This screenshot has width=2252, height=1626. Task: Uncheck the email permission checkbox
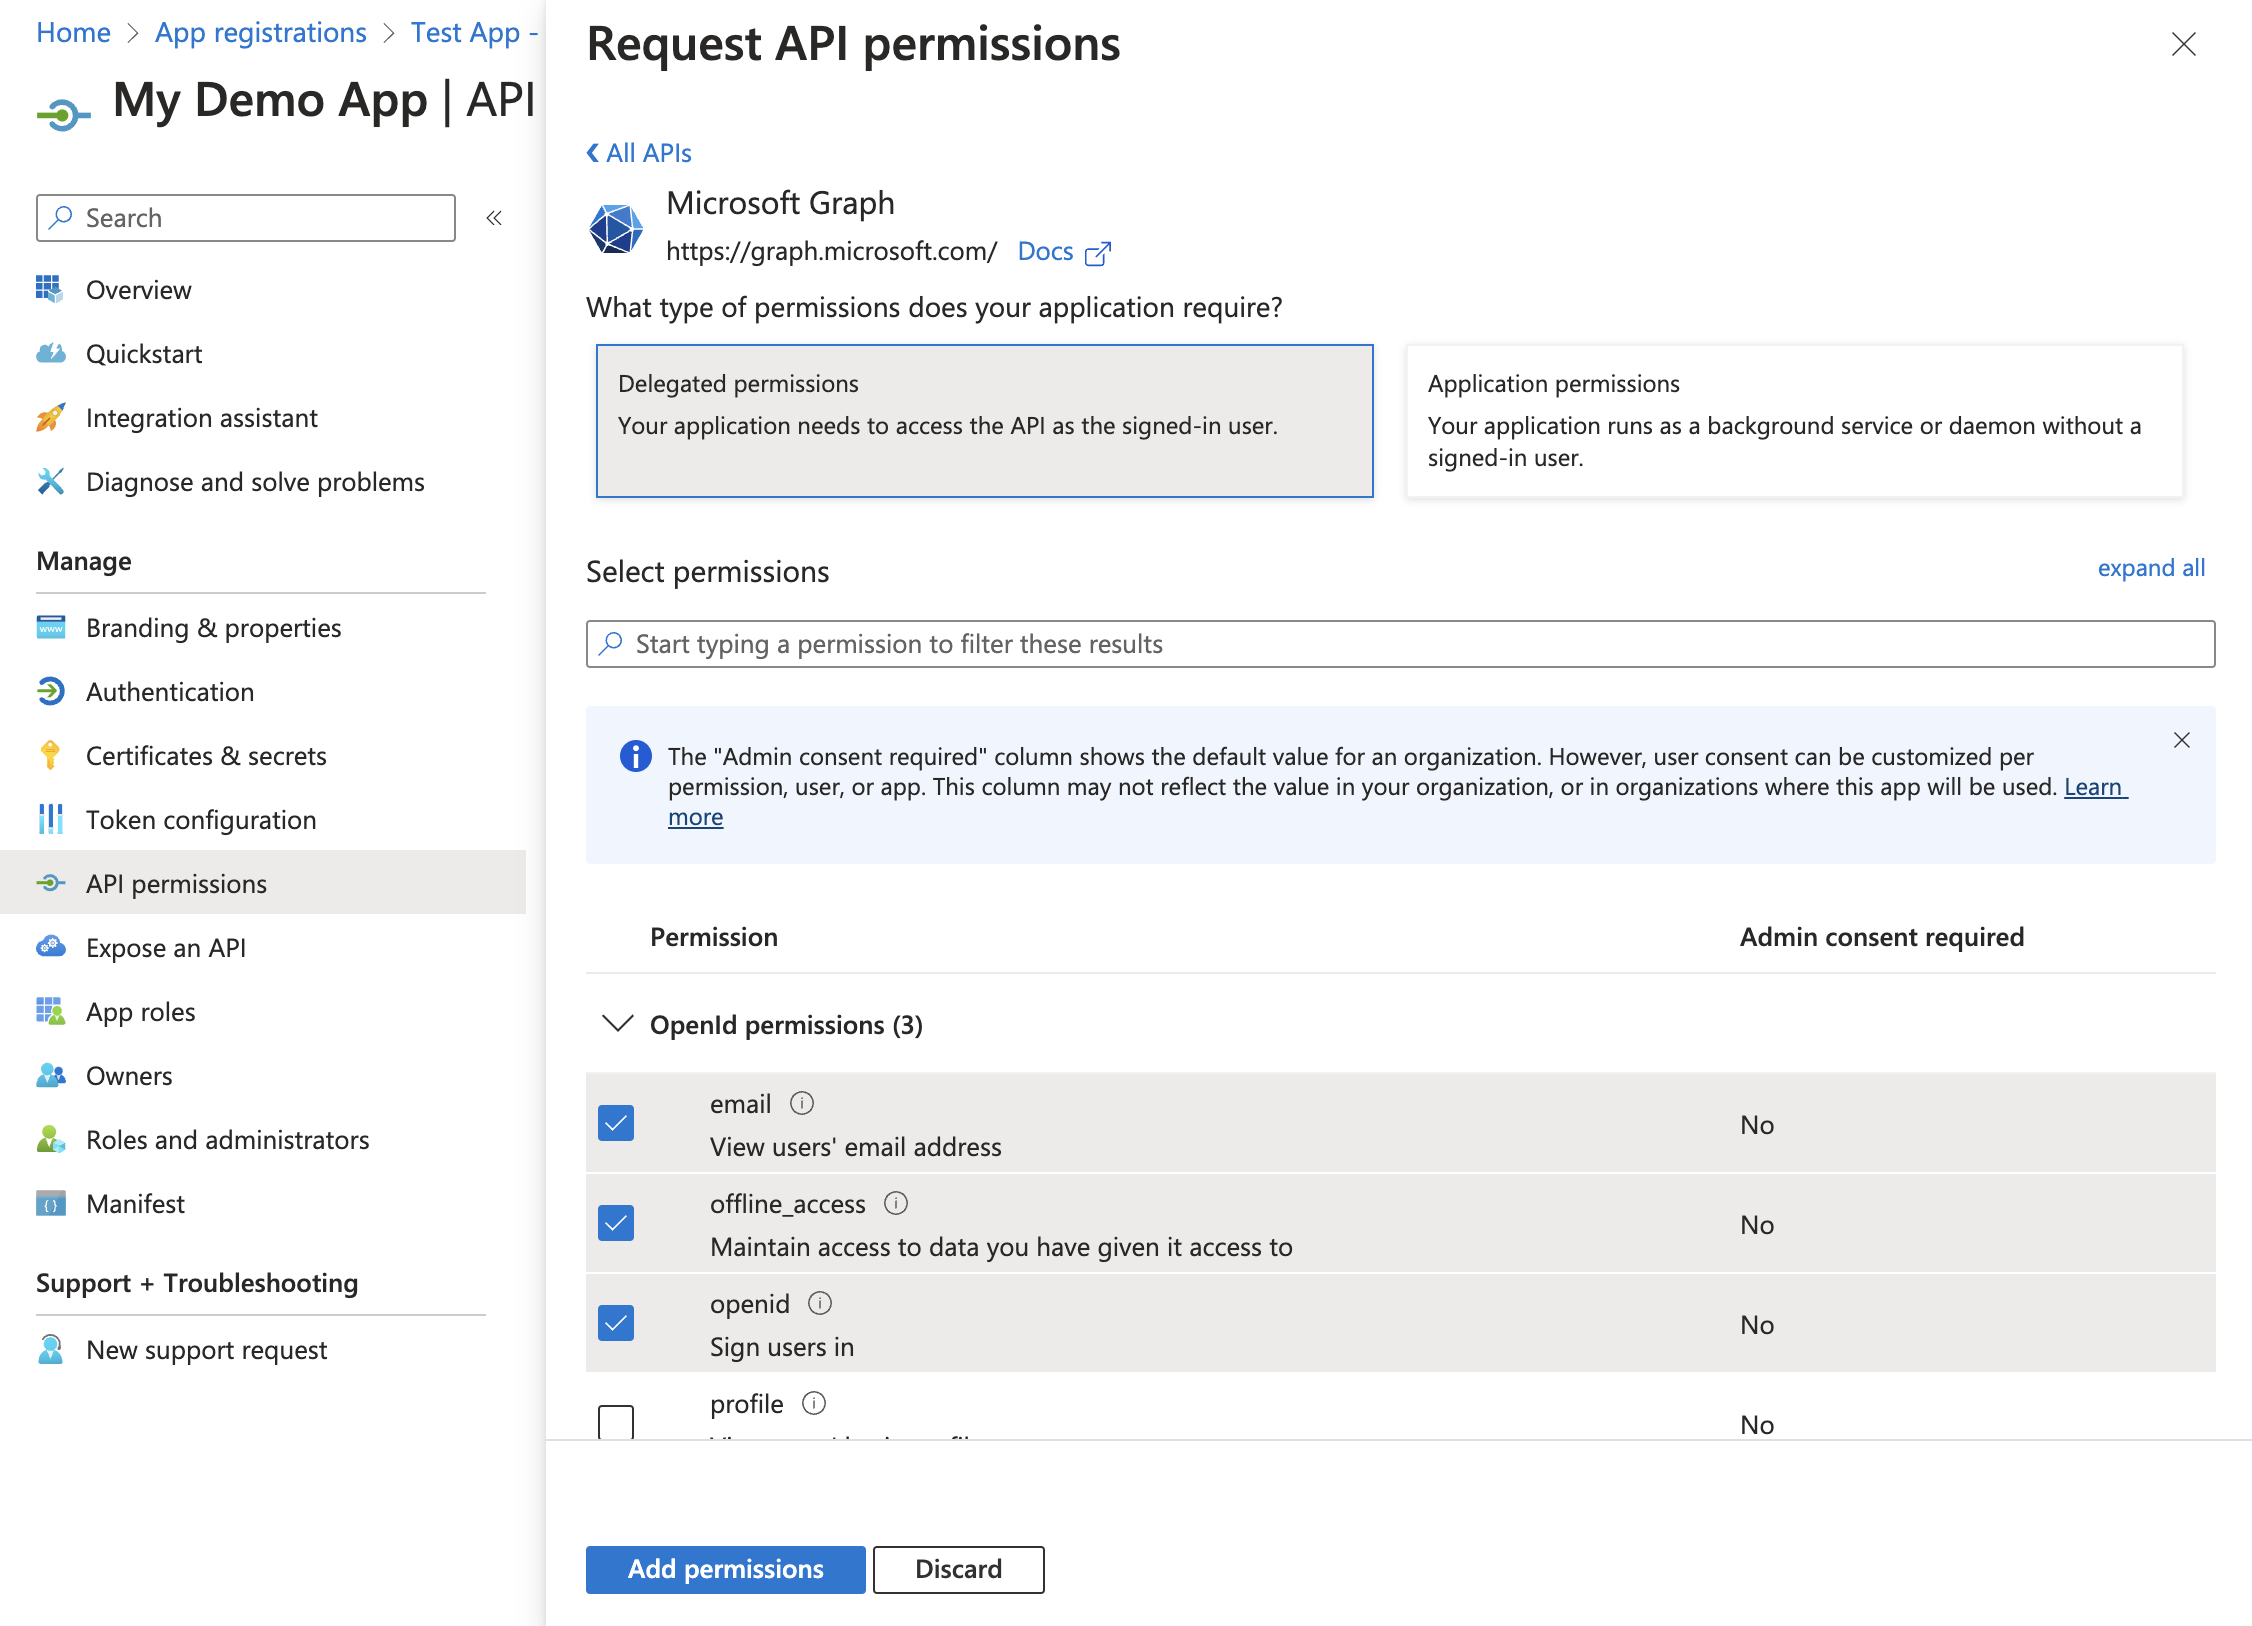pyautogui.click(x=616, y=1123)
